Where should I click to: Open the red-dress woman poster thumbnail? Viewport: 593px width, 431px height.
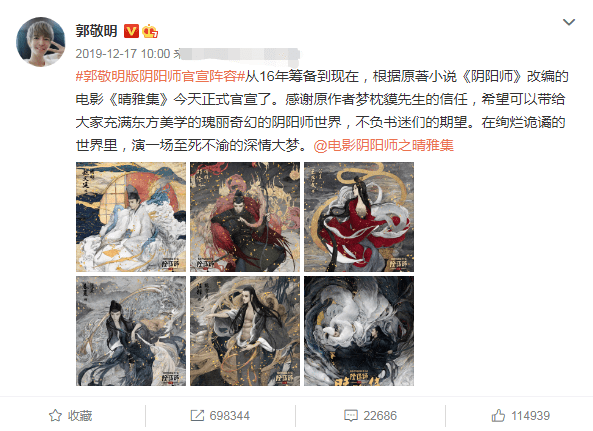pos(359,217)
